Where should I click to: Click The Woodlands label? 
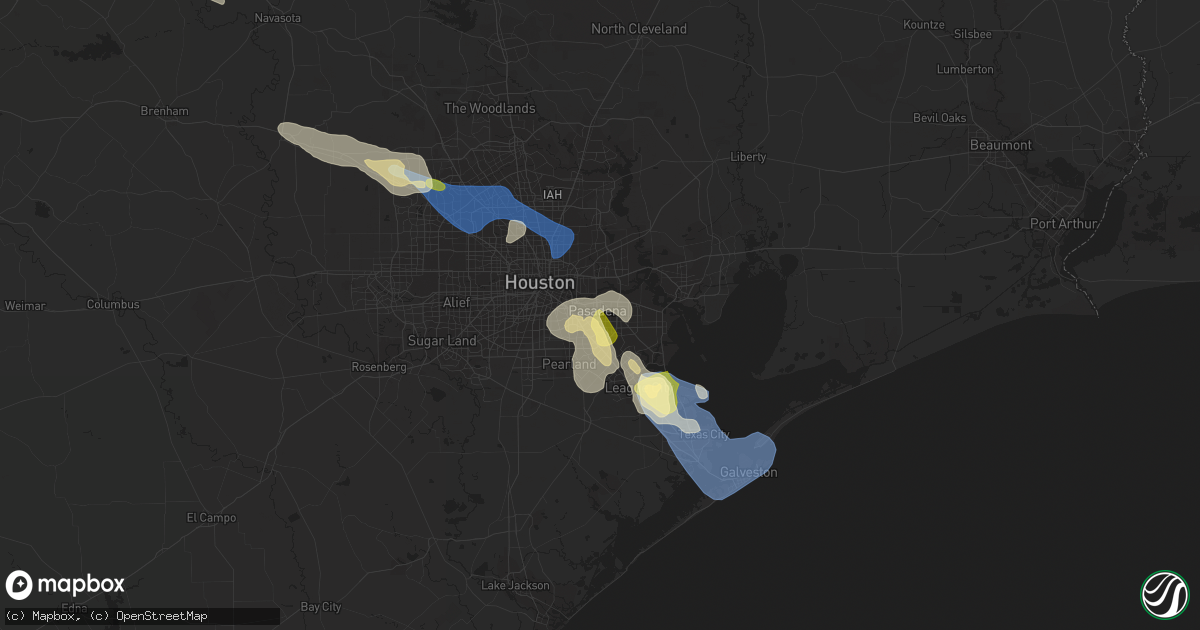pyautogui.click(x=490, y=108)
